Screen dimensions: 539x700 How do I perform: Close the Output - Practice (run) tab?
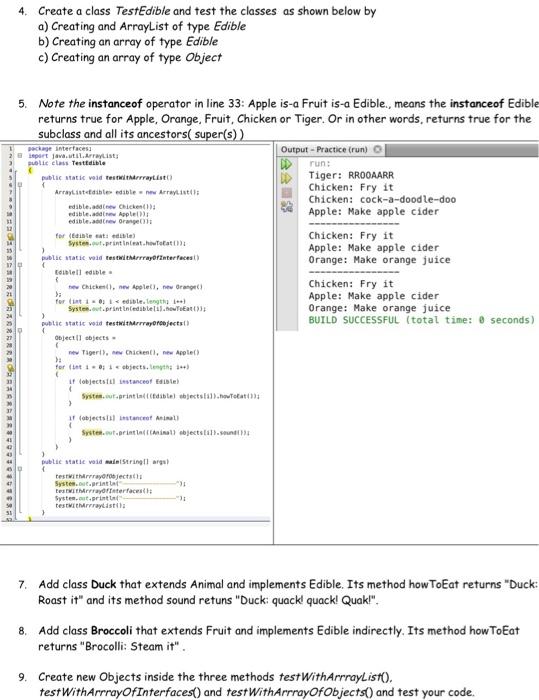coord(377,149)
